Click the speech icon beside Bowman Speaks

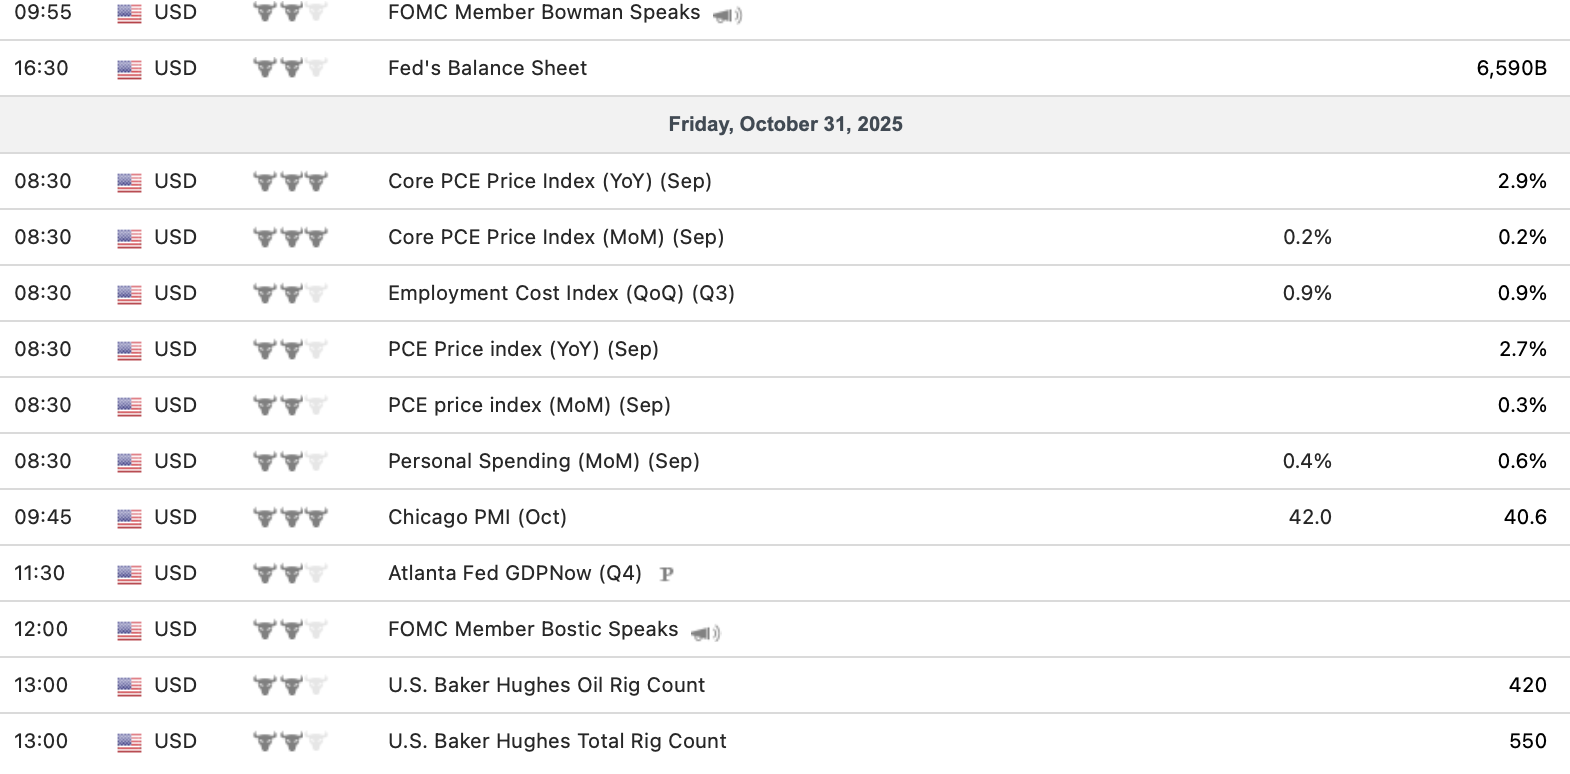point(727,15)
